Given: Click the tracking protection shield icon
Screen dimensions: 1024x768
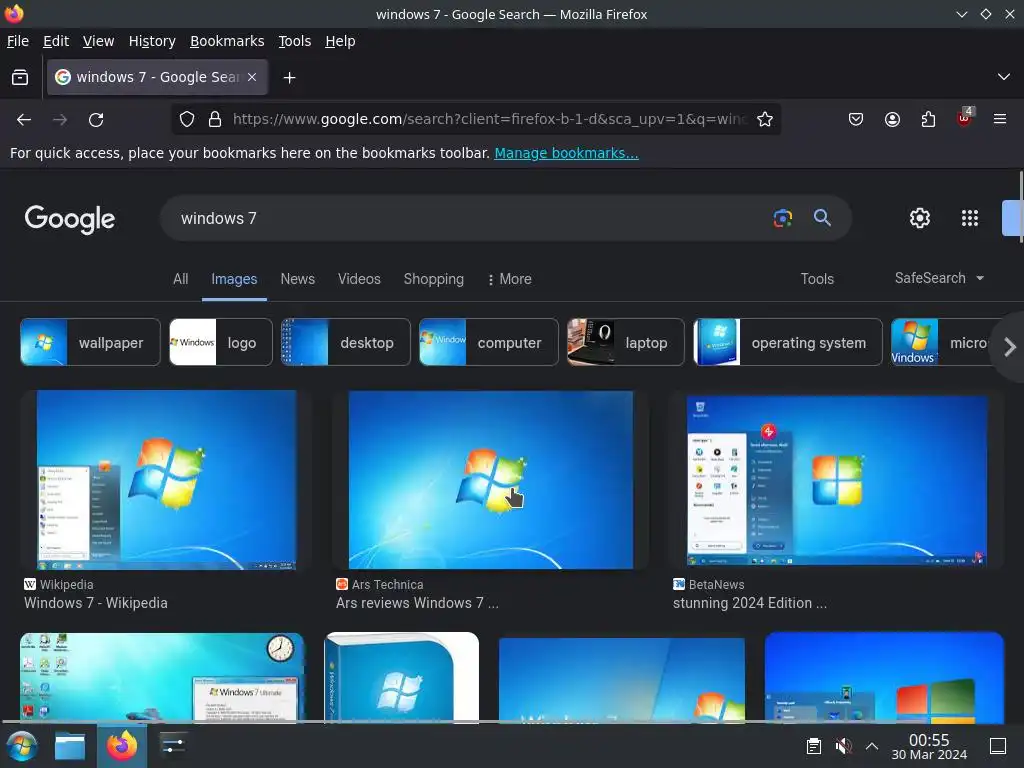Looking at the screenshot, I should 187,120.
